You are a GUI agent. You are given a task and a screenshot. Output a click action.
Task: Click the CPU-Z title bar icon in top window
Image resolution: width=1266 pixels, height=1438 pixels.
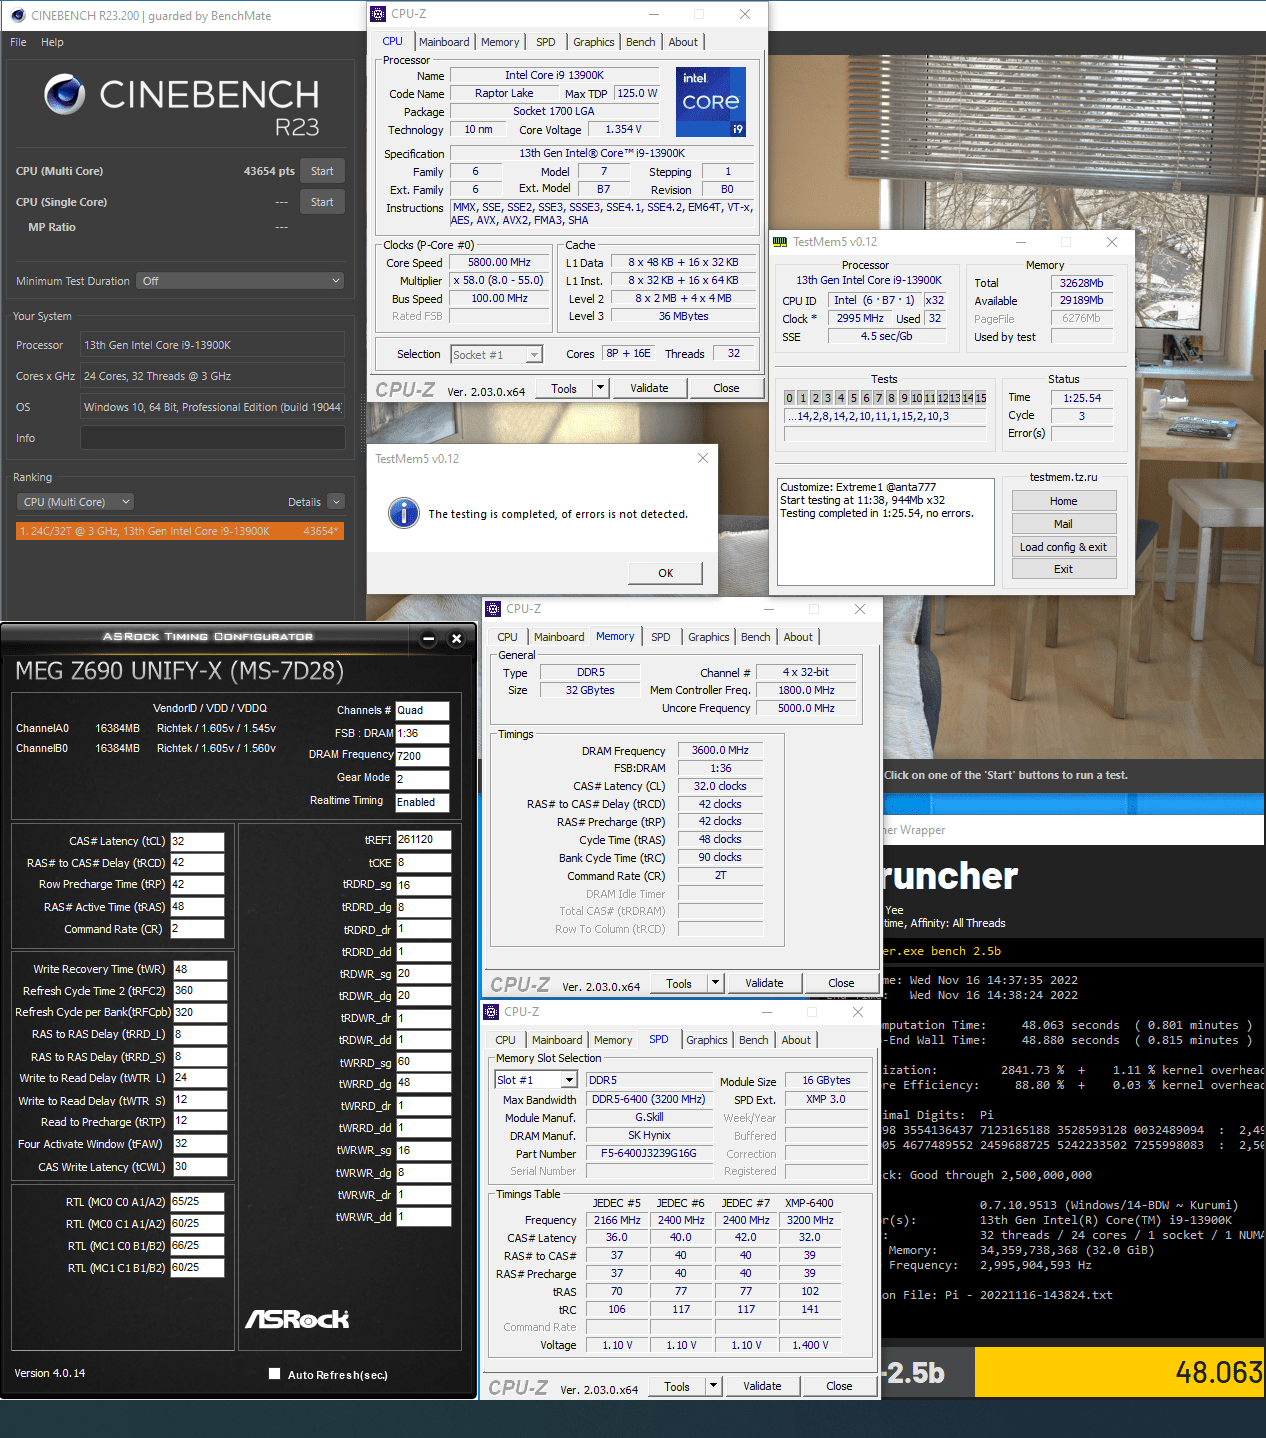click(x=378, y=14)
